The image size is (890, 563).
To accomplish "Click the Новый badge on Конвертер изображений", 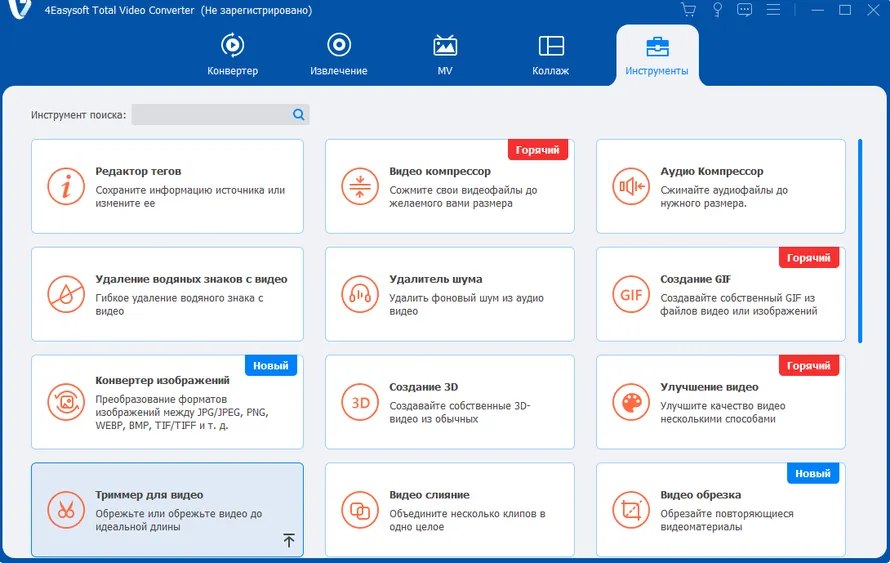I will [271, 365].
